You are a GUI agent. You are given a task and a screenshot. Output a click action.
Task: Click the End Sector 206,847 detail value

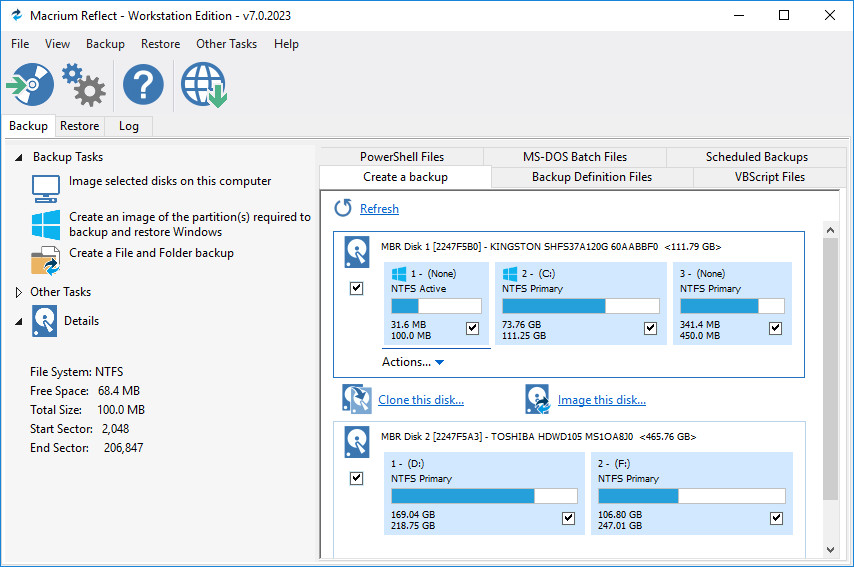(x=124, y=448)
